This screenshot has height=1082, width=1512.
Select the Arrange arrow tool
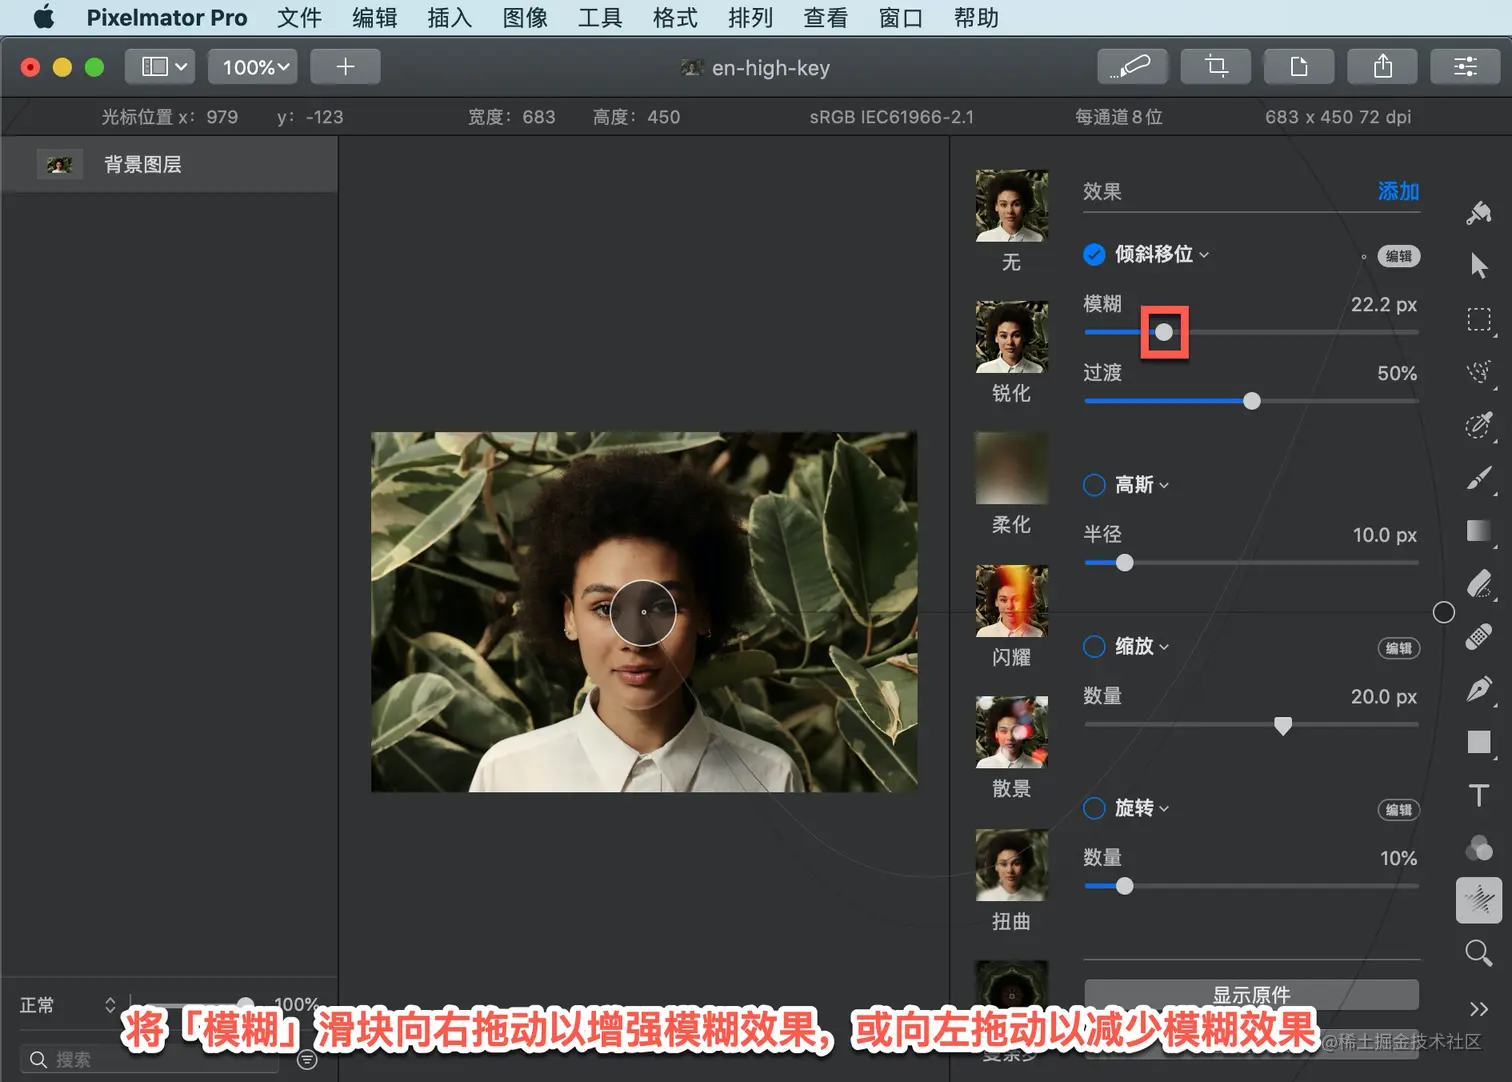(1479, 265)
